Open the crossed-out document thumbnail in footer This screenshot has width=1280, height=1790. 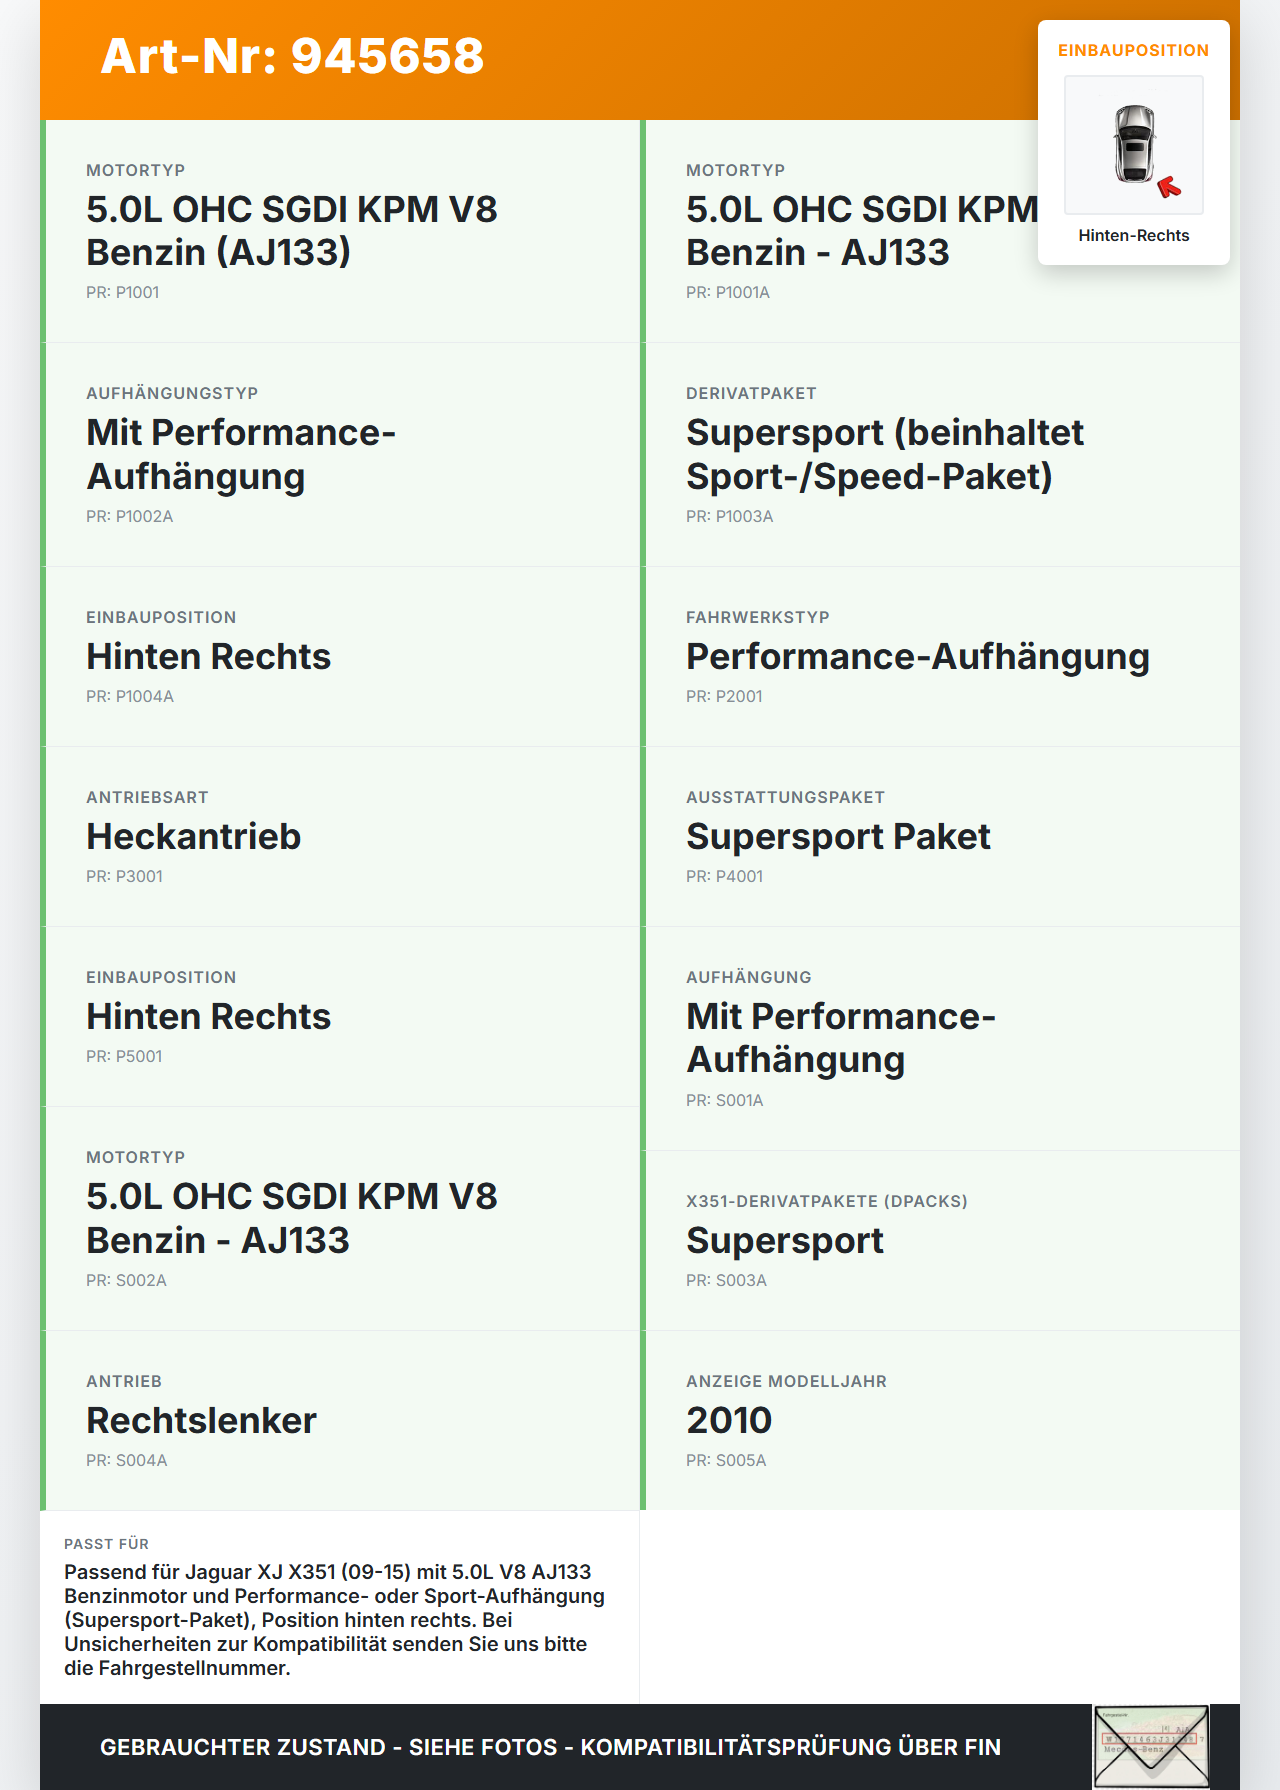tap(1151, 1746)
